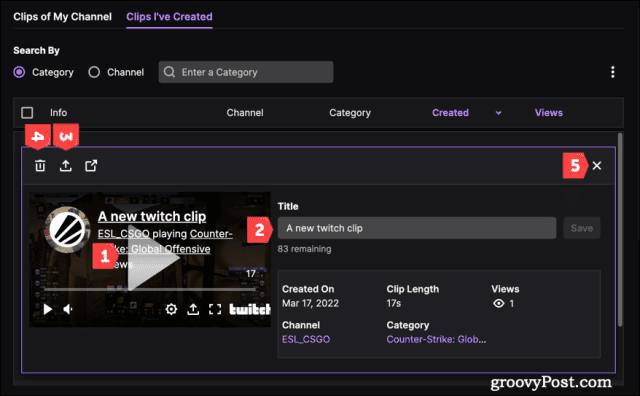Switch to Clips of My Channel tab
The width and height of the screenshot is (640, 396).
click(62, 17)
